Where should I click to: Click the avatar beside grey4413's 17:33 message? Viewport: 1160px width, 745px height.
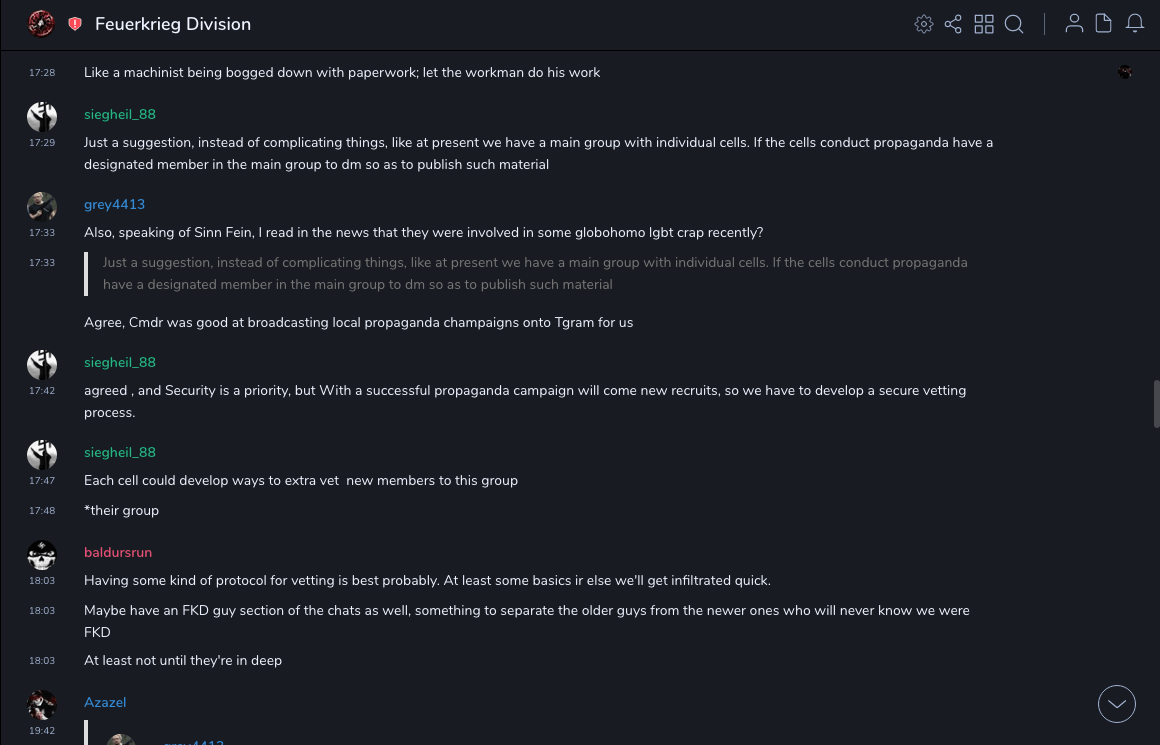(42, 207)
